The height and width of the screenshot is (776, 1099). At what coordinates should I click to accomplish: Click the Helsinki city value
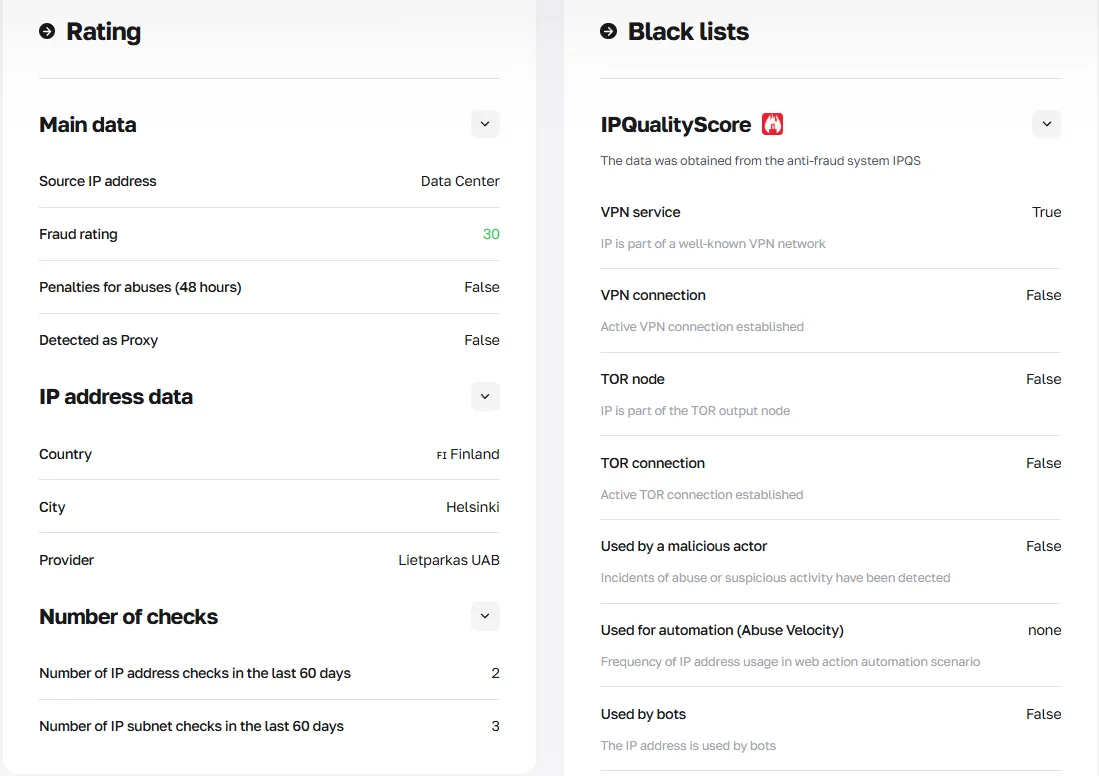tap(472, 507)
